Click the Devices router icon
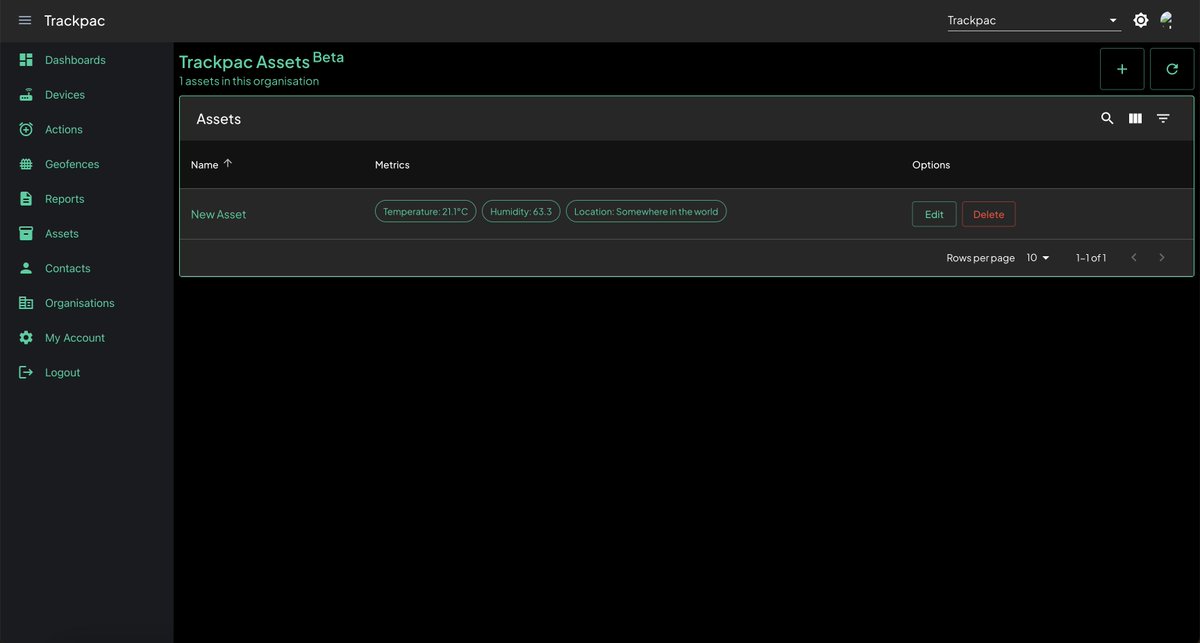This screenshot has height=643, width=1200. [x=26, y=95]
